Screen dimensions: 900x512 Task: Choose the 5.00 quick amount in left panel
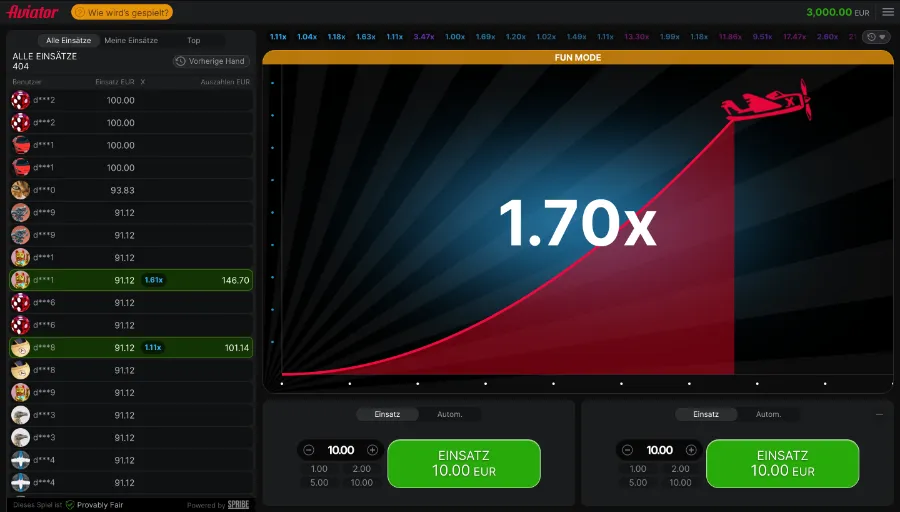click(x=319, y=482)
